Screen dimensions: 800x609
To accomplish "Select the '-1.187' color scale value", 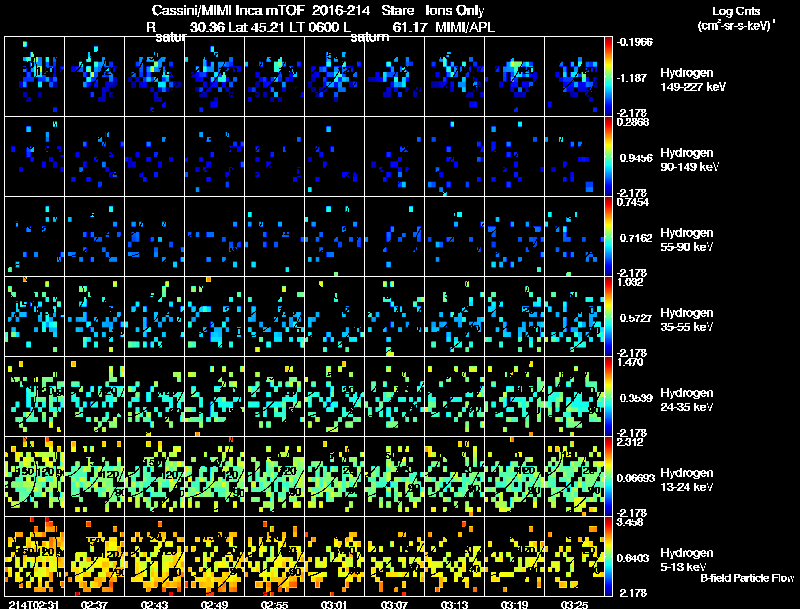I will tap(632, 78).
